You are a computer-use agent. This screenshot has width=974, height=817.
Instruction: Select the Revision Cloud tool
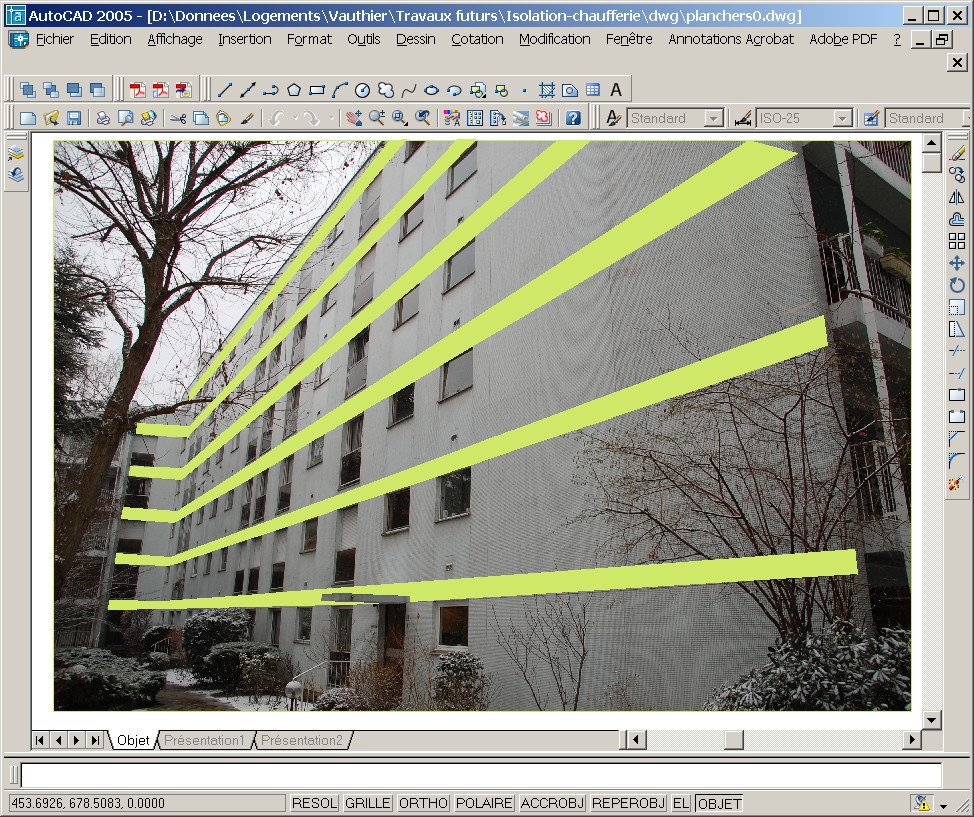coord(386,90)
